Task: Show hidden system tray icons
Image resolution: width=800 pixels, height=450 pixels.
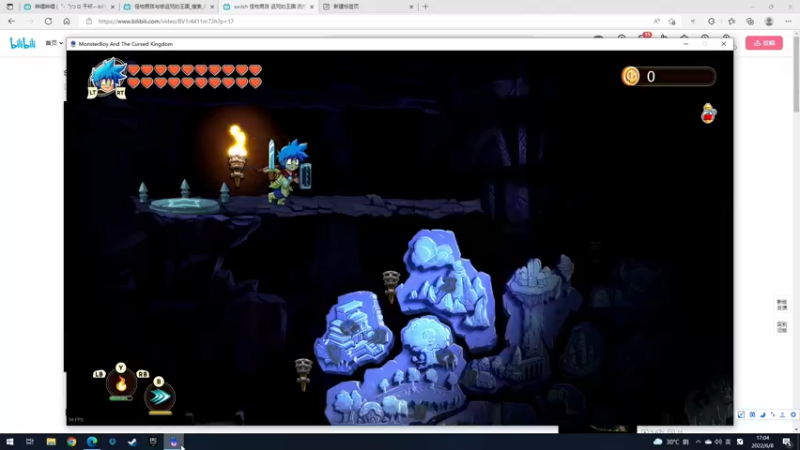Action: point(698,442)
